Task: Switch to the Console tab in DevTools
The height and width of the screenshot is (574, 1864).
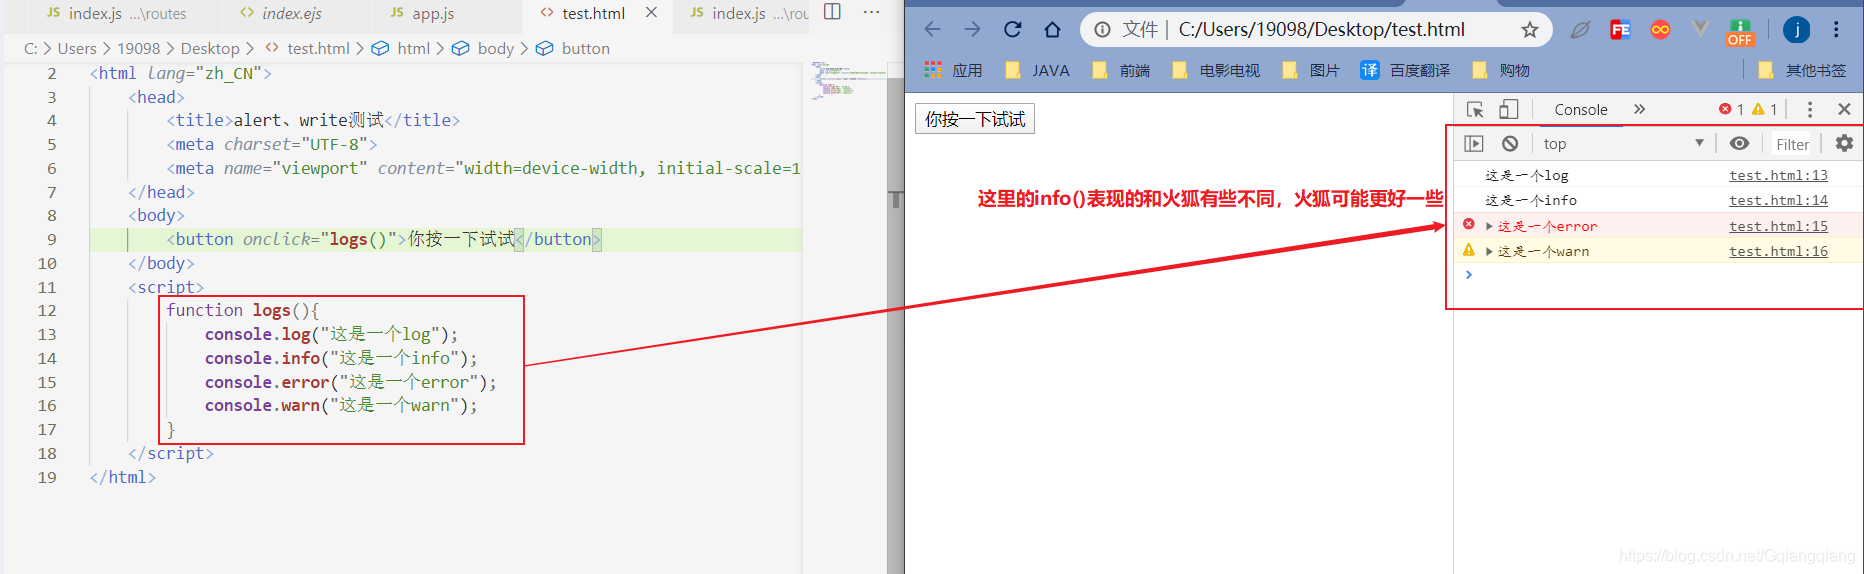Action: pos(1581,109)
